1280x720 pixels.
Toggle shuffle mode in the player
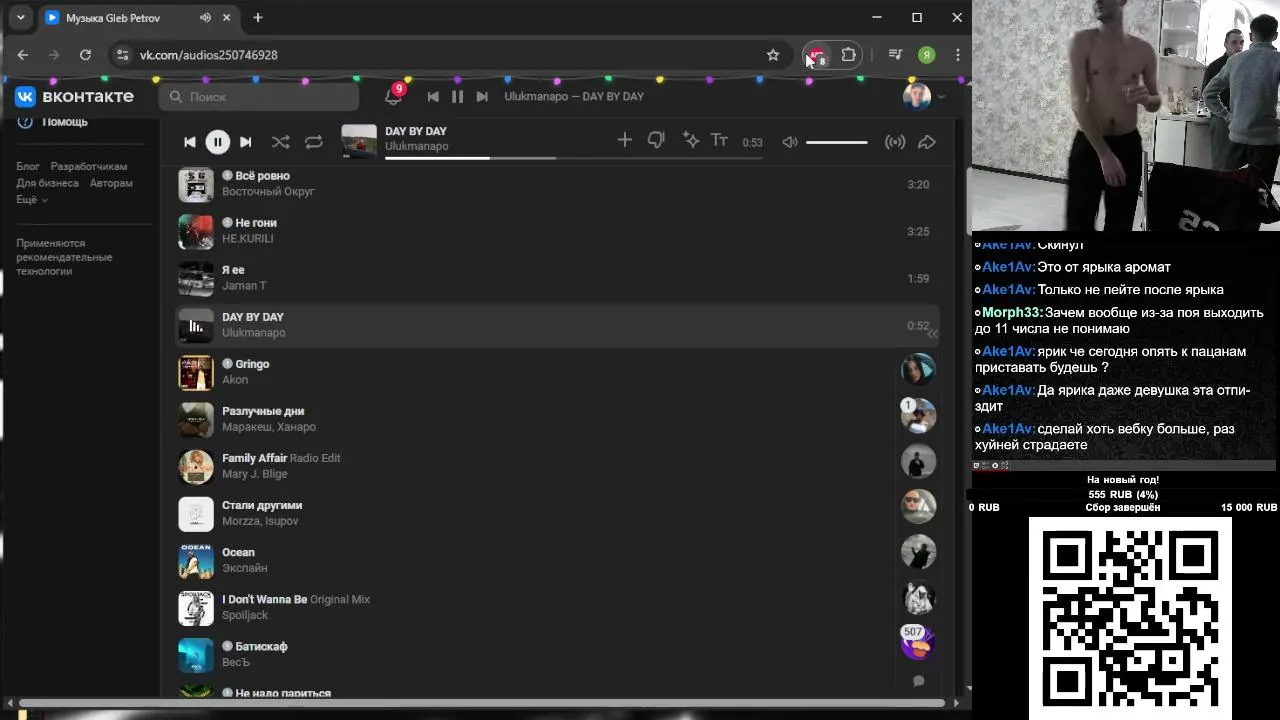(281, 142)
